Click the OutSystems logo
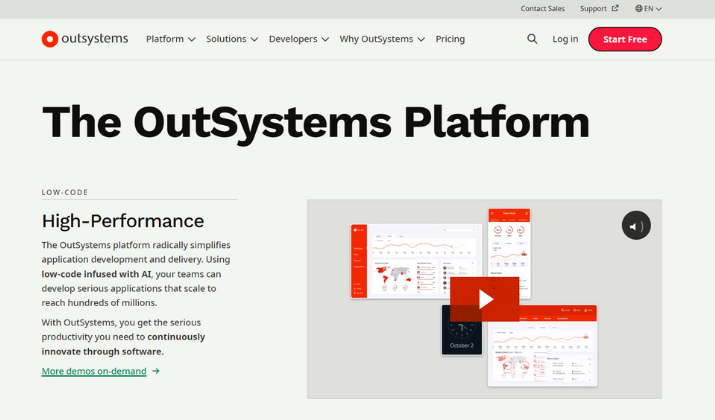Screen dimensions: 715x420 click(x=85, y=39)
